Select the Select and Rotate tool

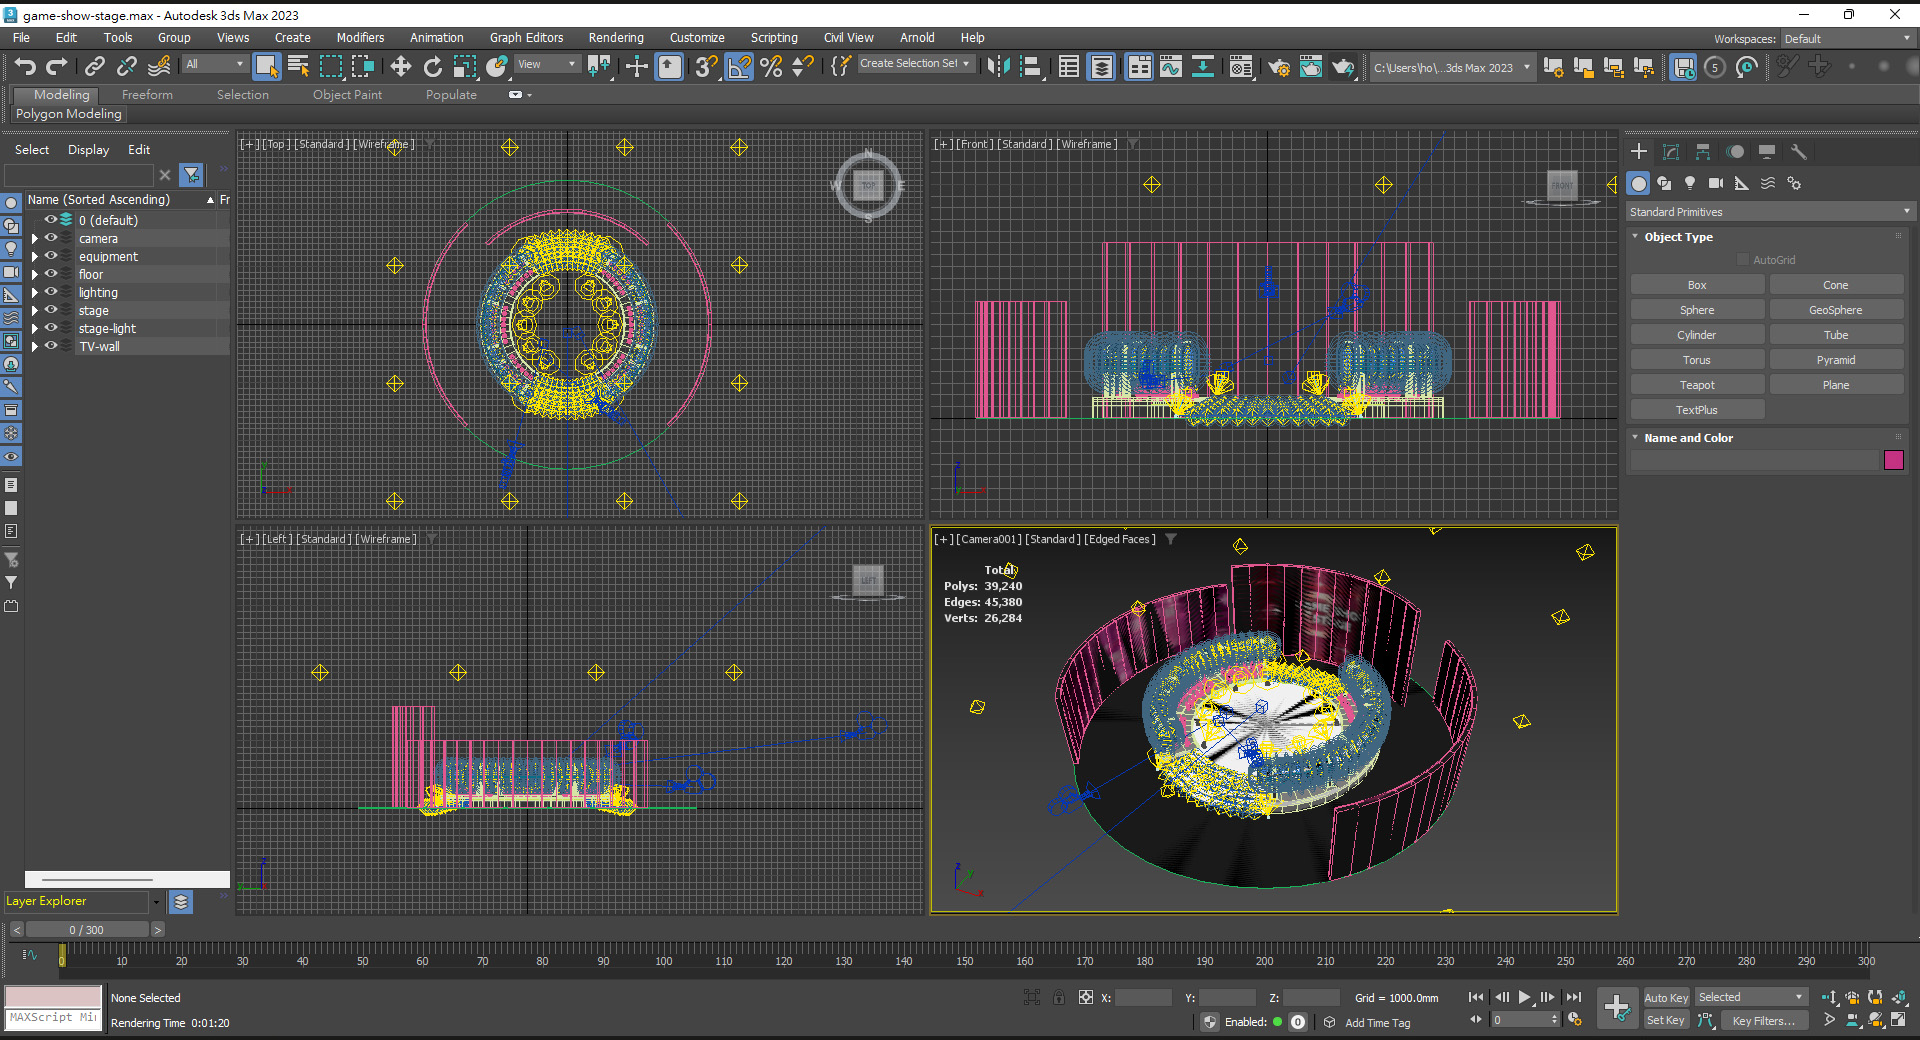pos(432,67)
